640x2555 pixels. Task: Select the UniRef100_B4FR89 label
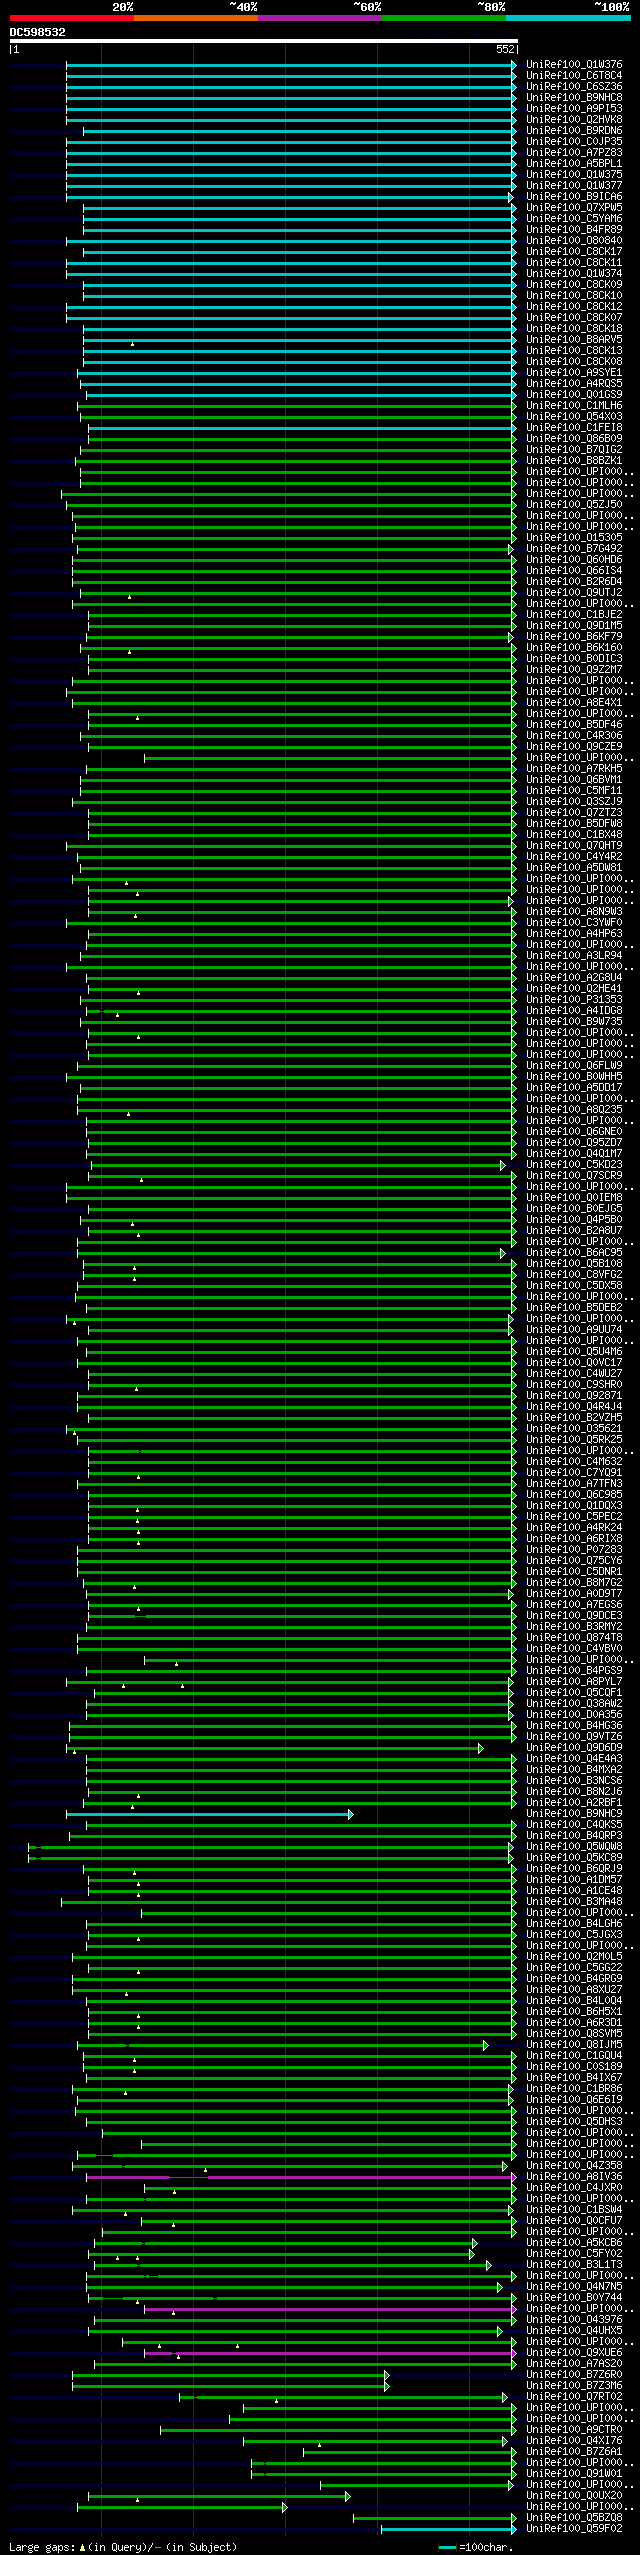click(x=574, y=229)
